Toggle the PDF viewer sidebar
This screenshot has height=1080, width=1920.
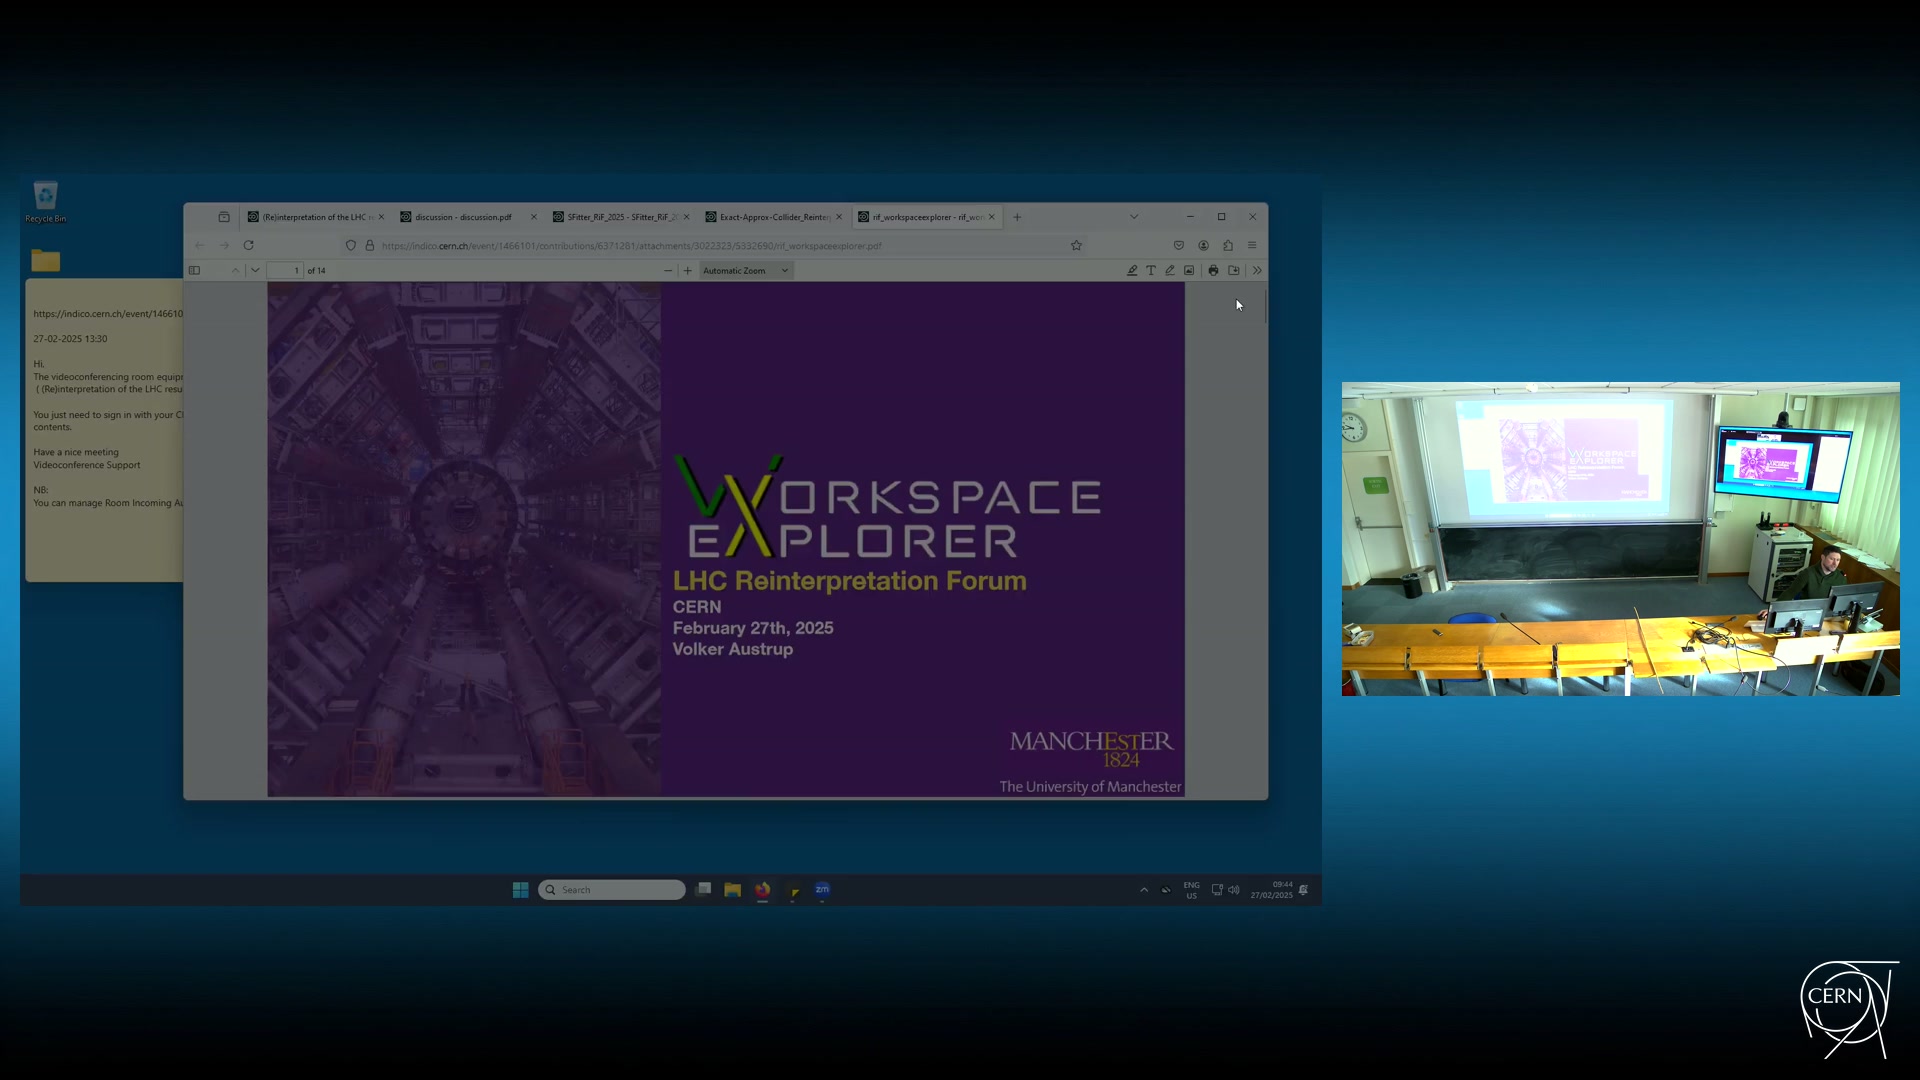pyautogui.click(x=195, y=270)
